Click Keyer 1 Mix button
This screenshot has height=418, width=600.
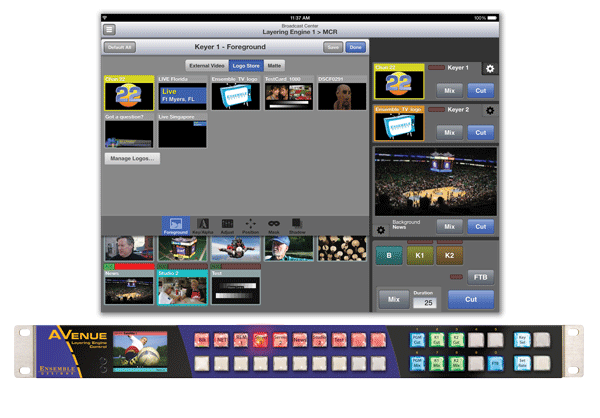(x=450, y=91)
